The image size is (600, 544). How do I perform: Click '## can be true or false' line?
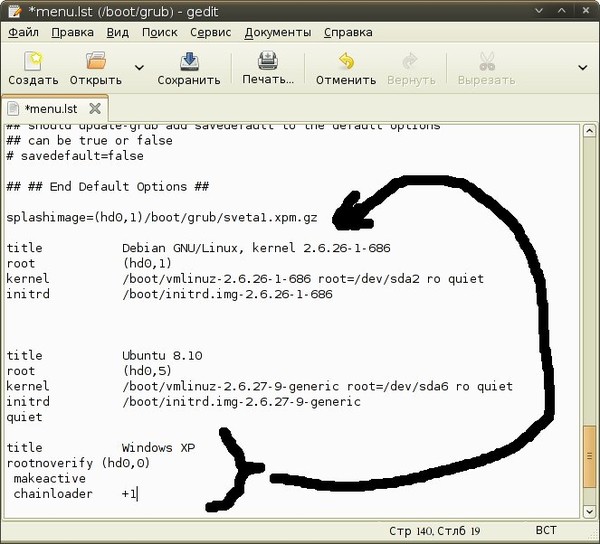click(89, 141)
